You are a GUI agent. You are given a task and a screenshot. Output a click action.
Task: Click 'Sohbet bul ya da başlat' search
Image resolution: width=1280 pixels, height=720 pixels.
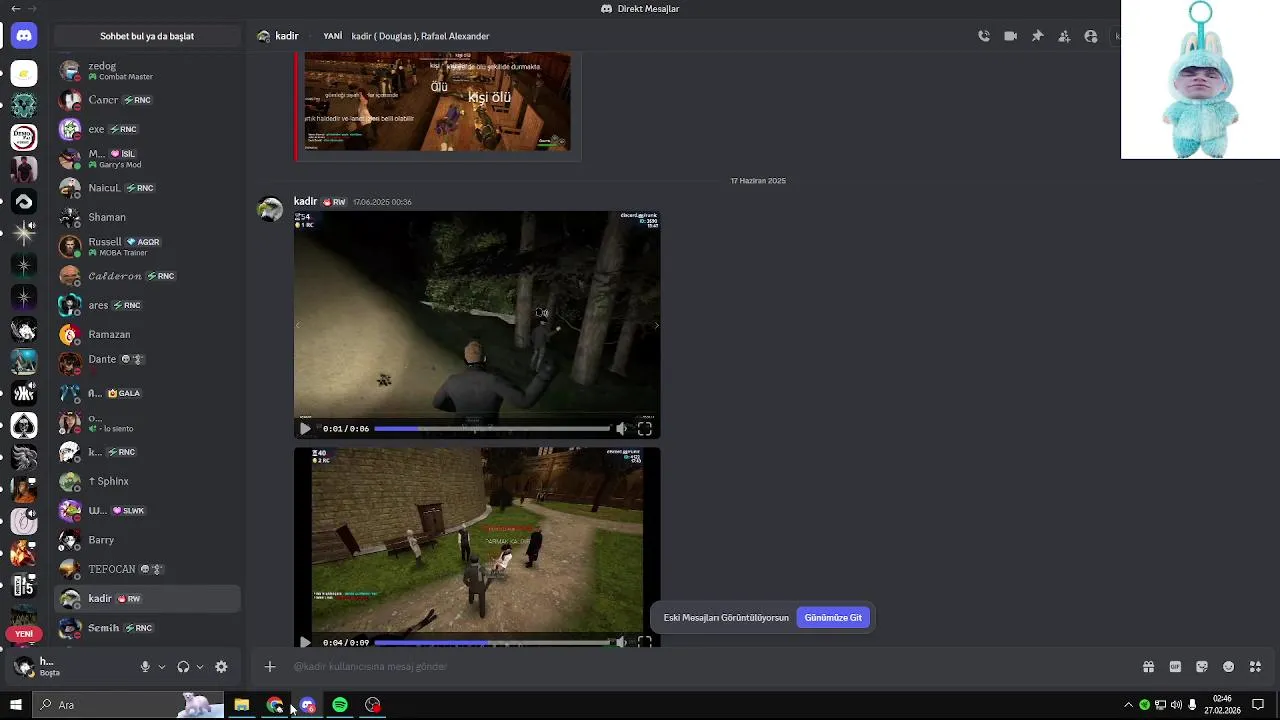pyautogui.click(x=147, y=36)
